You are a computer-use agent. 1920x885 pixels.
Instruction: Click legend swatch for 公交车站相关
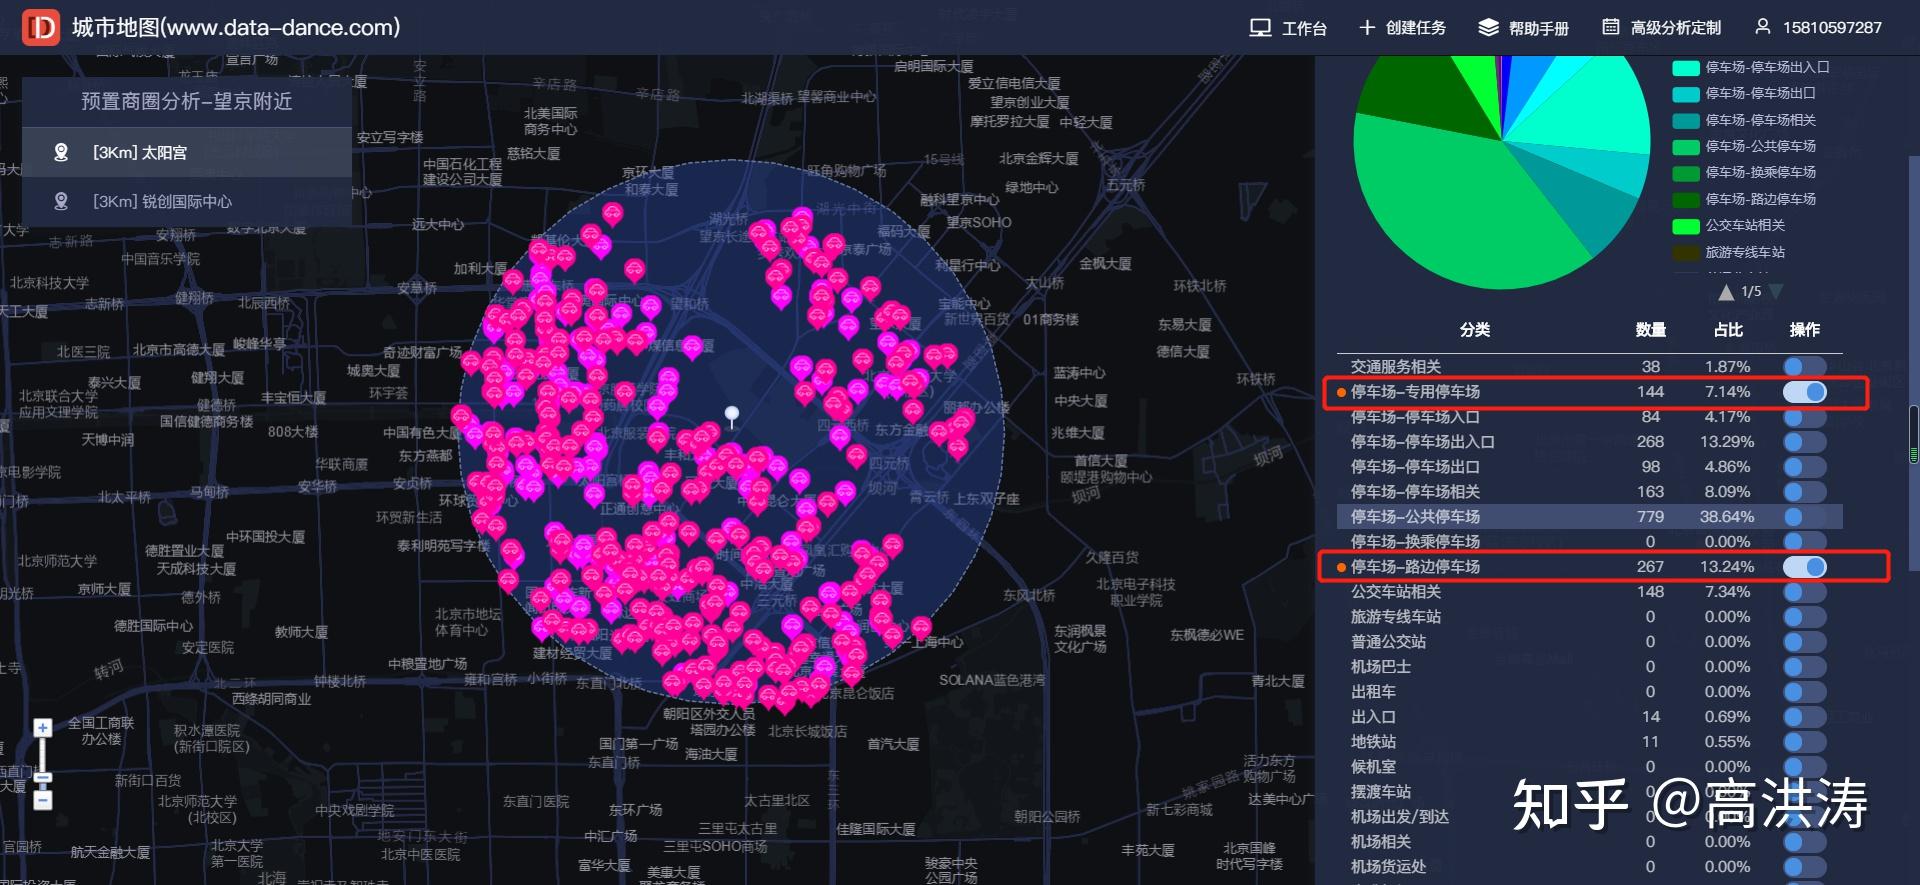[x=1686, y=226]
